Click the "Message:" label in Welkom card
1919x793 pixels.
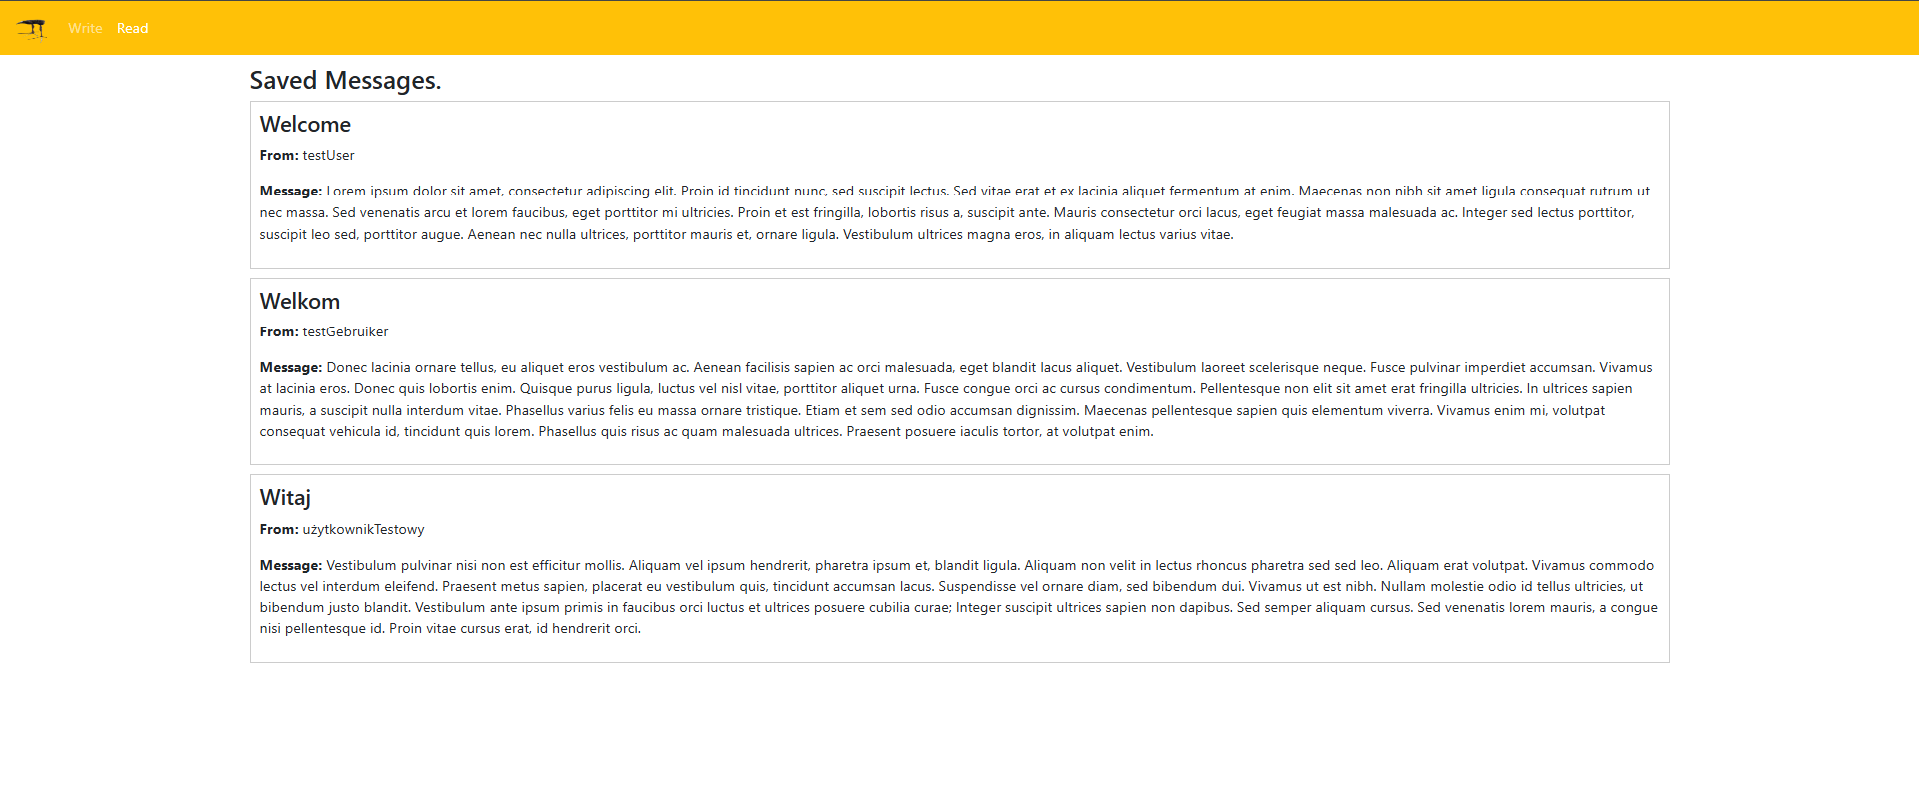[x=290, y=367]
